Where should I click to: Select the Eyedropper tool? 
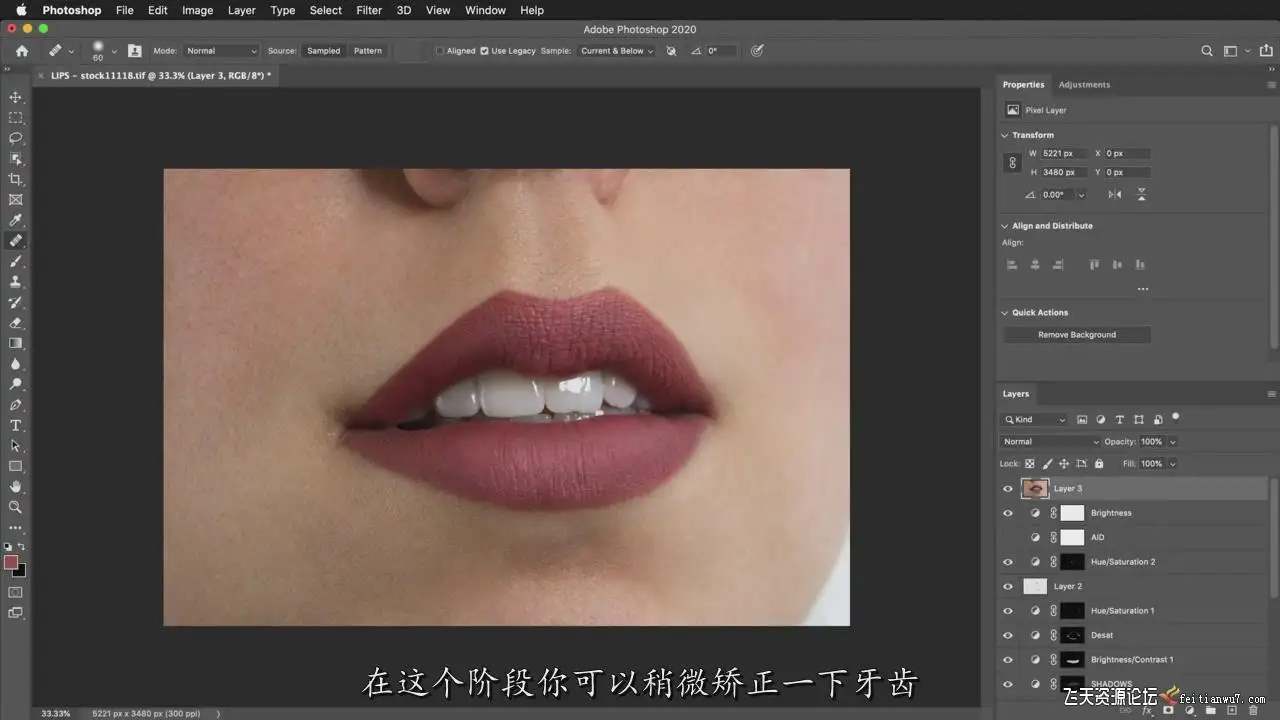click(16, 220)
